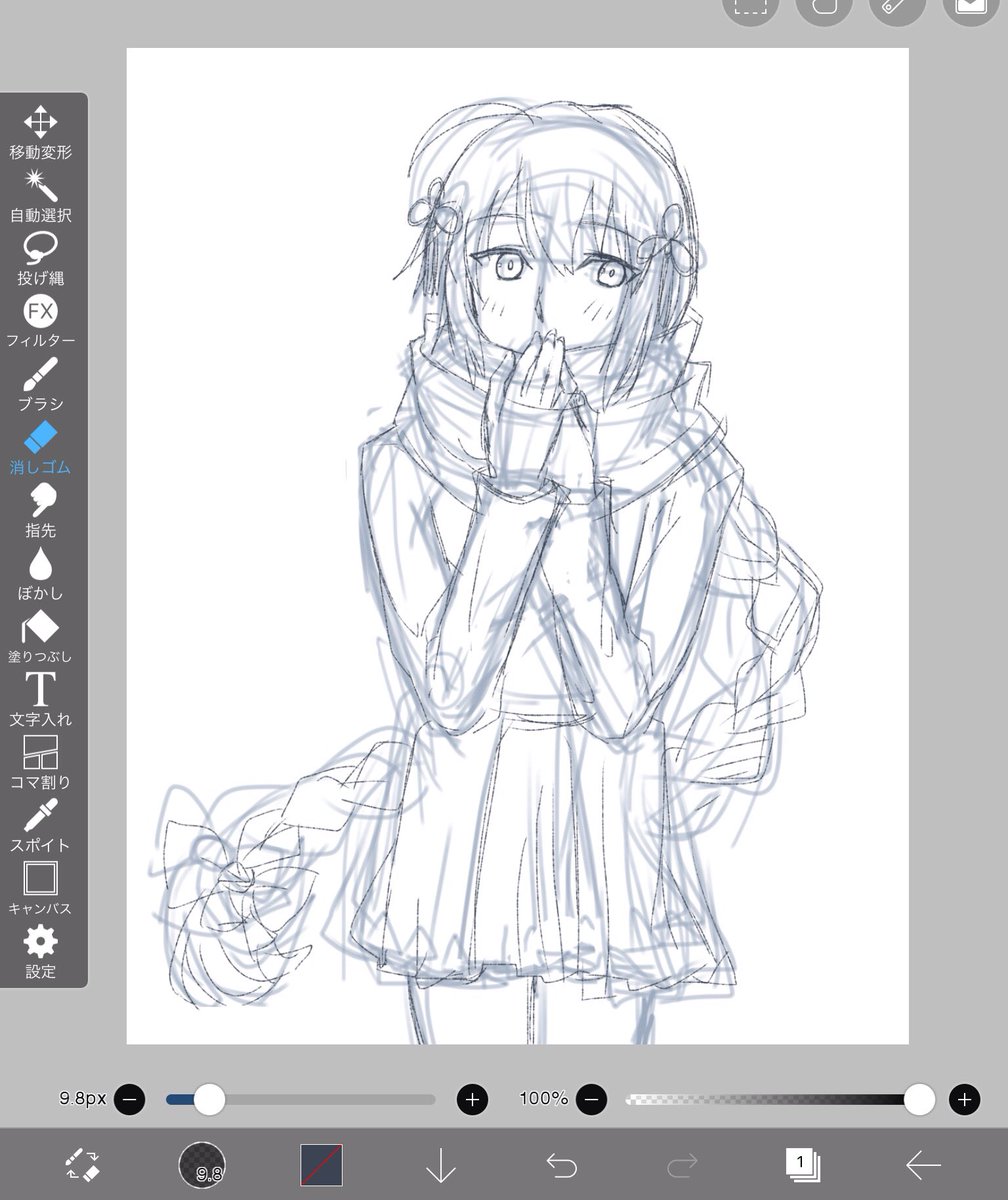Click the 100% opacity value
1008x1200 pixels.
tap(544, 1099)
